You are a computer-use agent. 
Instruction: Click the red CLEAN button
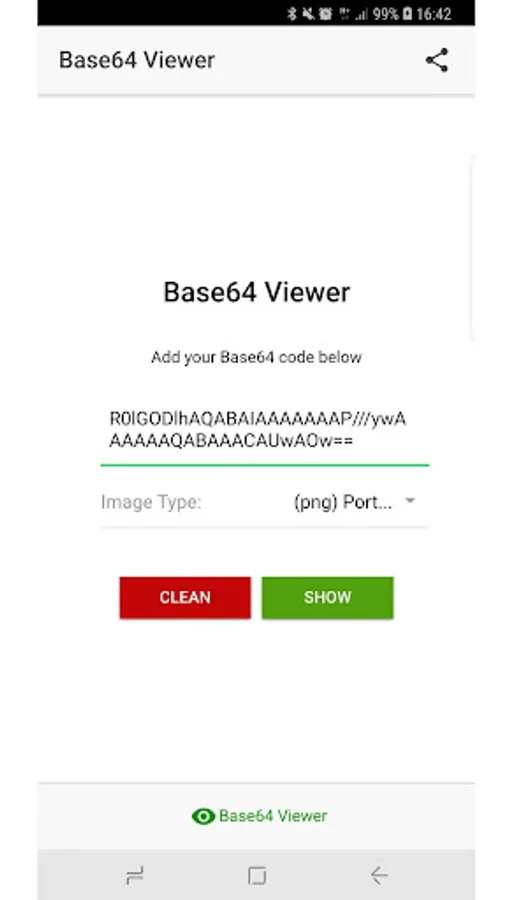point(185,598)
